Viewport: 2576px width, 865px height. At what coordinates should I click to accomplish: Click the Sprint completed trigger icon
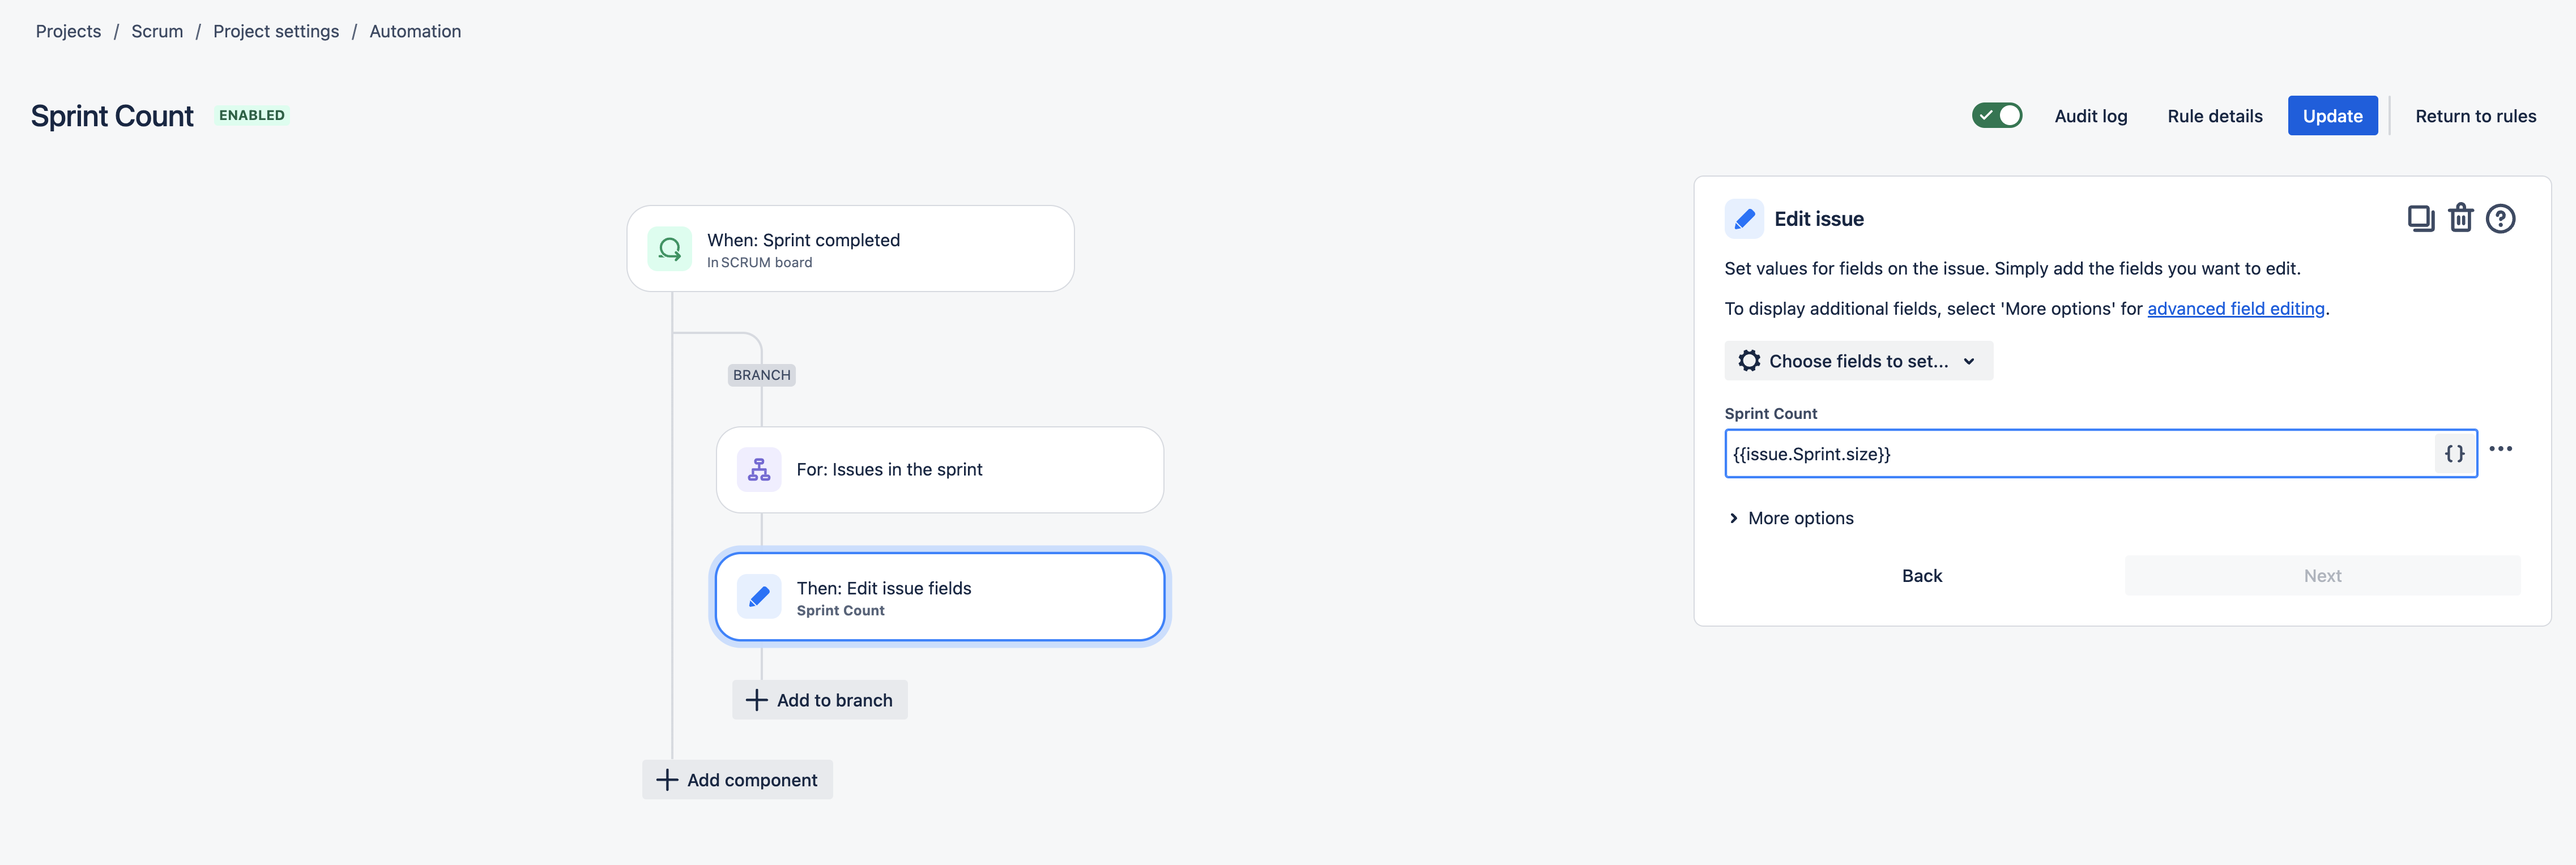(669, 249)
